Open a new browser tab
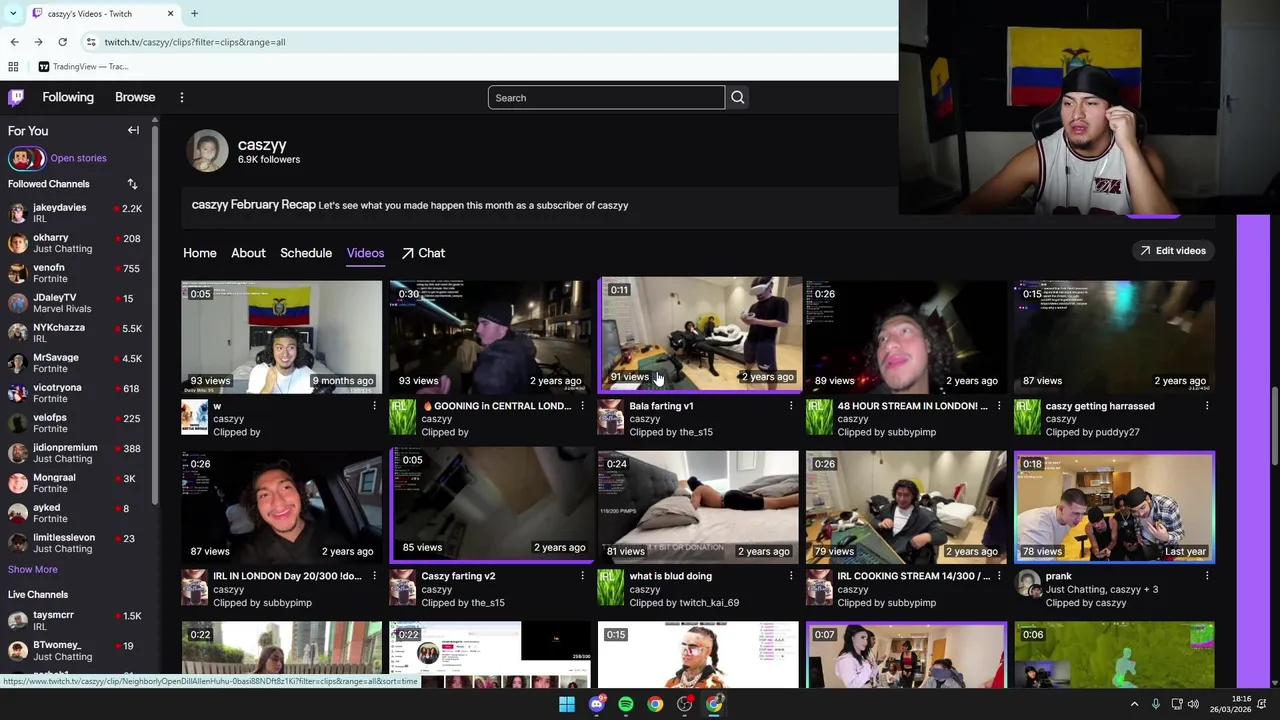The height and width of the screenshot is (720, 1280). [x=194, y=14]
